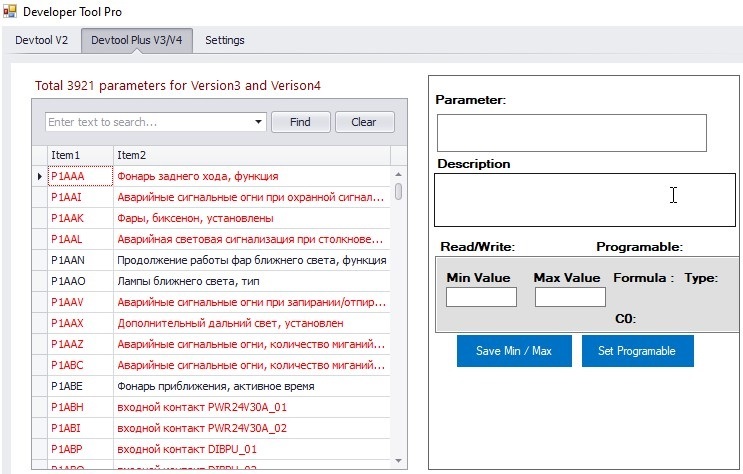Image resolution: width=743 pixels, height=474 pixels.
Task: Click the Min Value input field
Action: tap(481, 297)
